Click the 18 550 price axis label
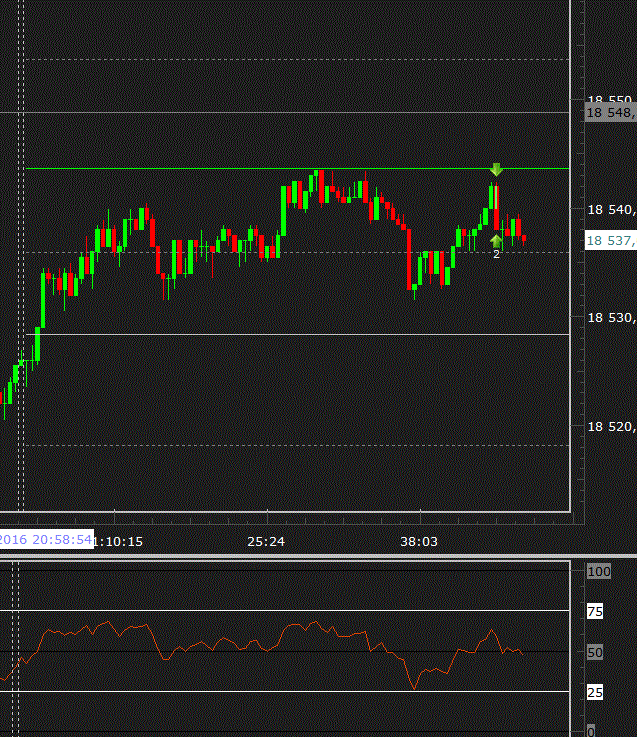 point(611,100)
